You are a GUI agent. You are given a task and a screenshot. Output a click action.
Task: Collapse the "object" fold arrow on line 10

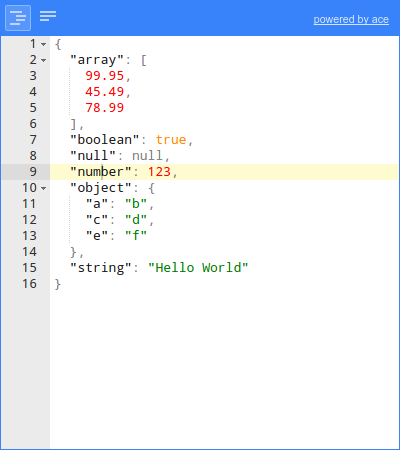[44, 188]
